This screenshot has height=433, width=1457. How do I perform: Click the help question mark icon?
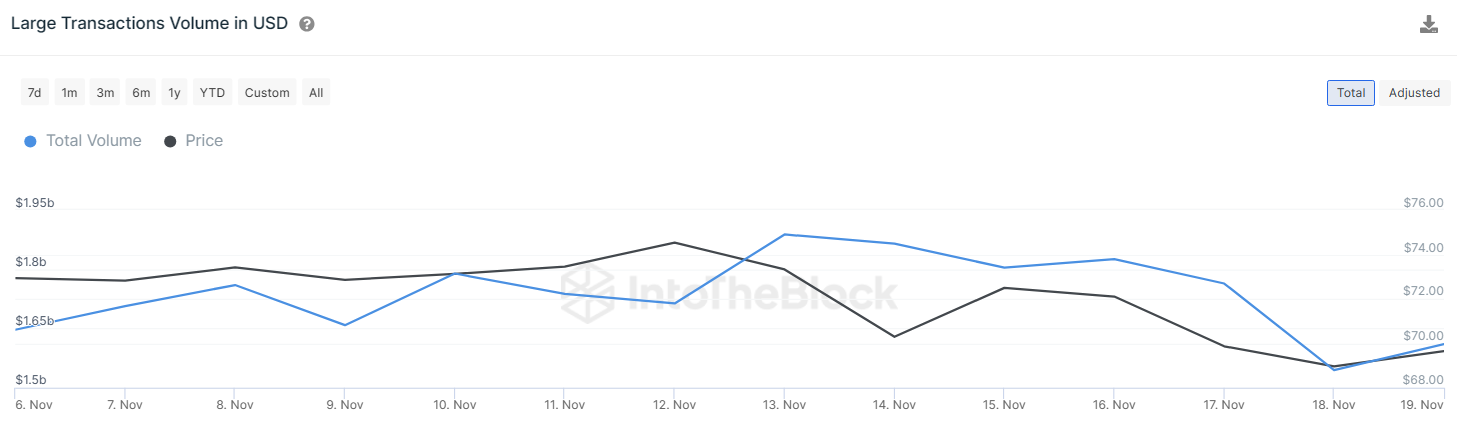(x=307, y=24)
